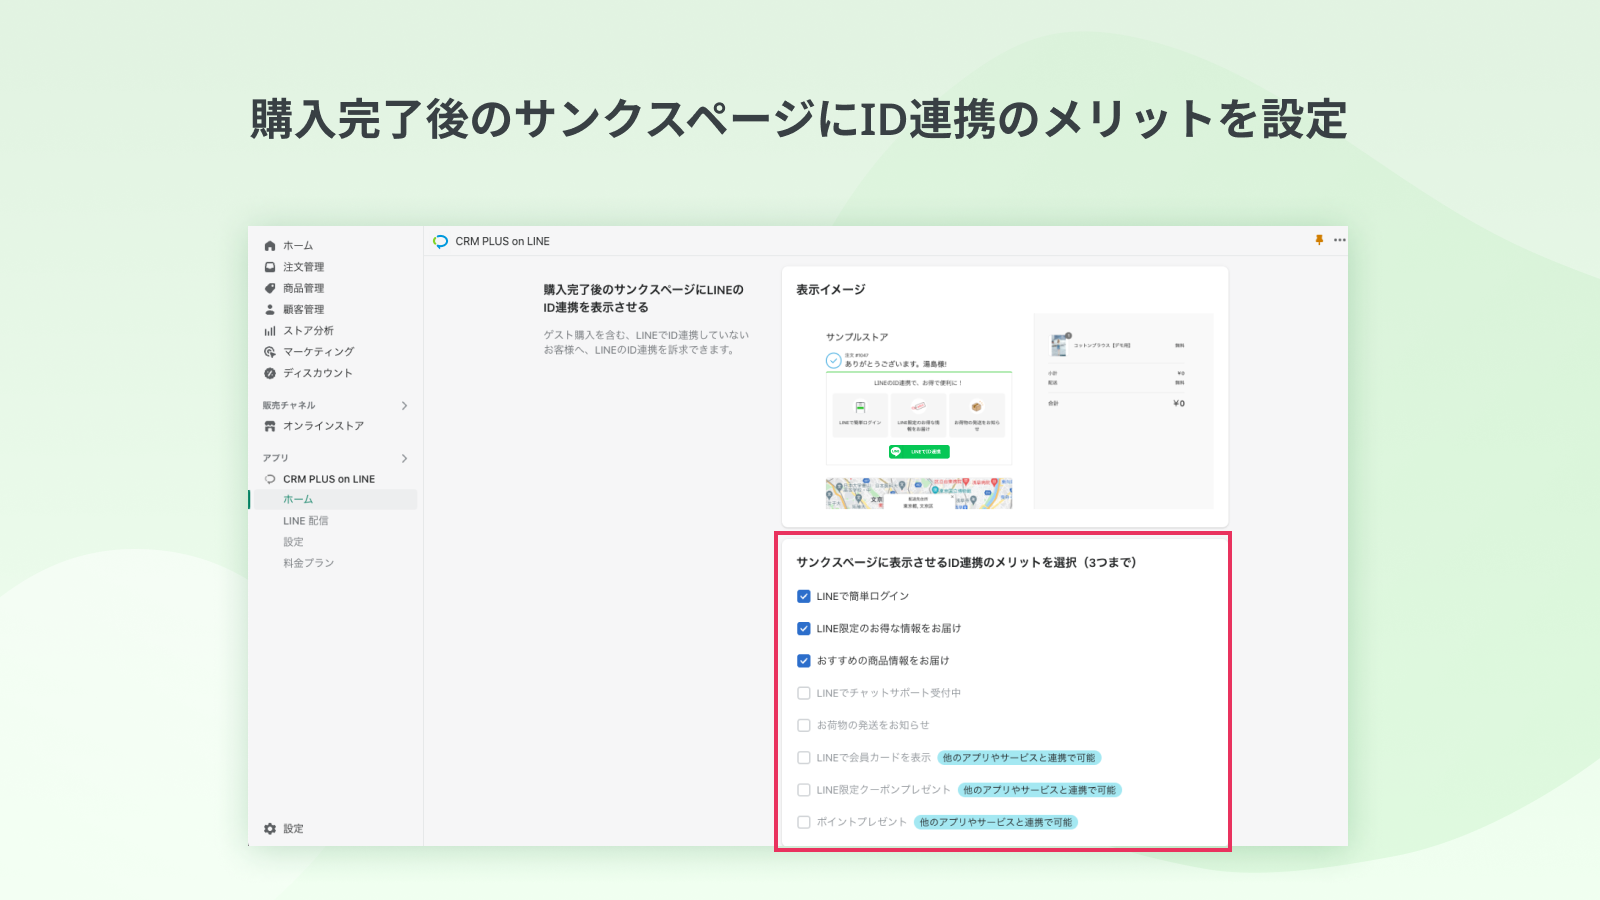Click the 他のアプリ badge beside LINEで会員カードを表示
The height and width of the screenshot is (900, 1600).
point(1019,758)
